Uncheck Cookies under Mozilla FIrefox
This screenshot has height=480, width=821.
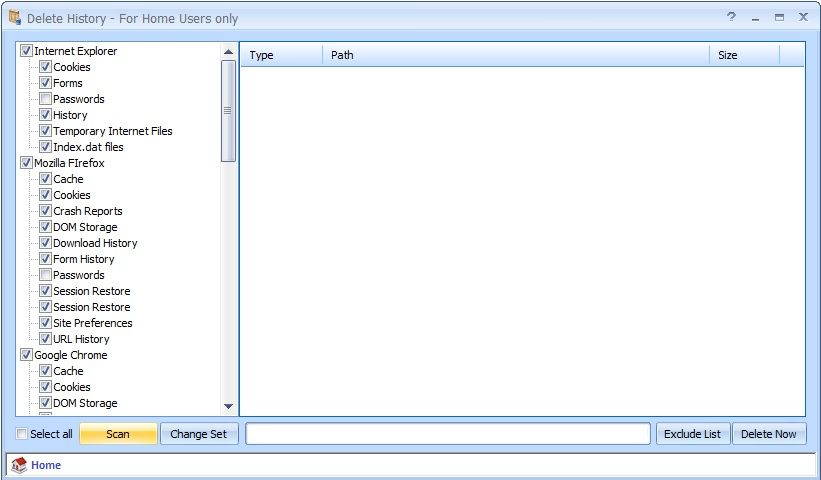point(45,195)
